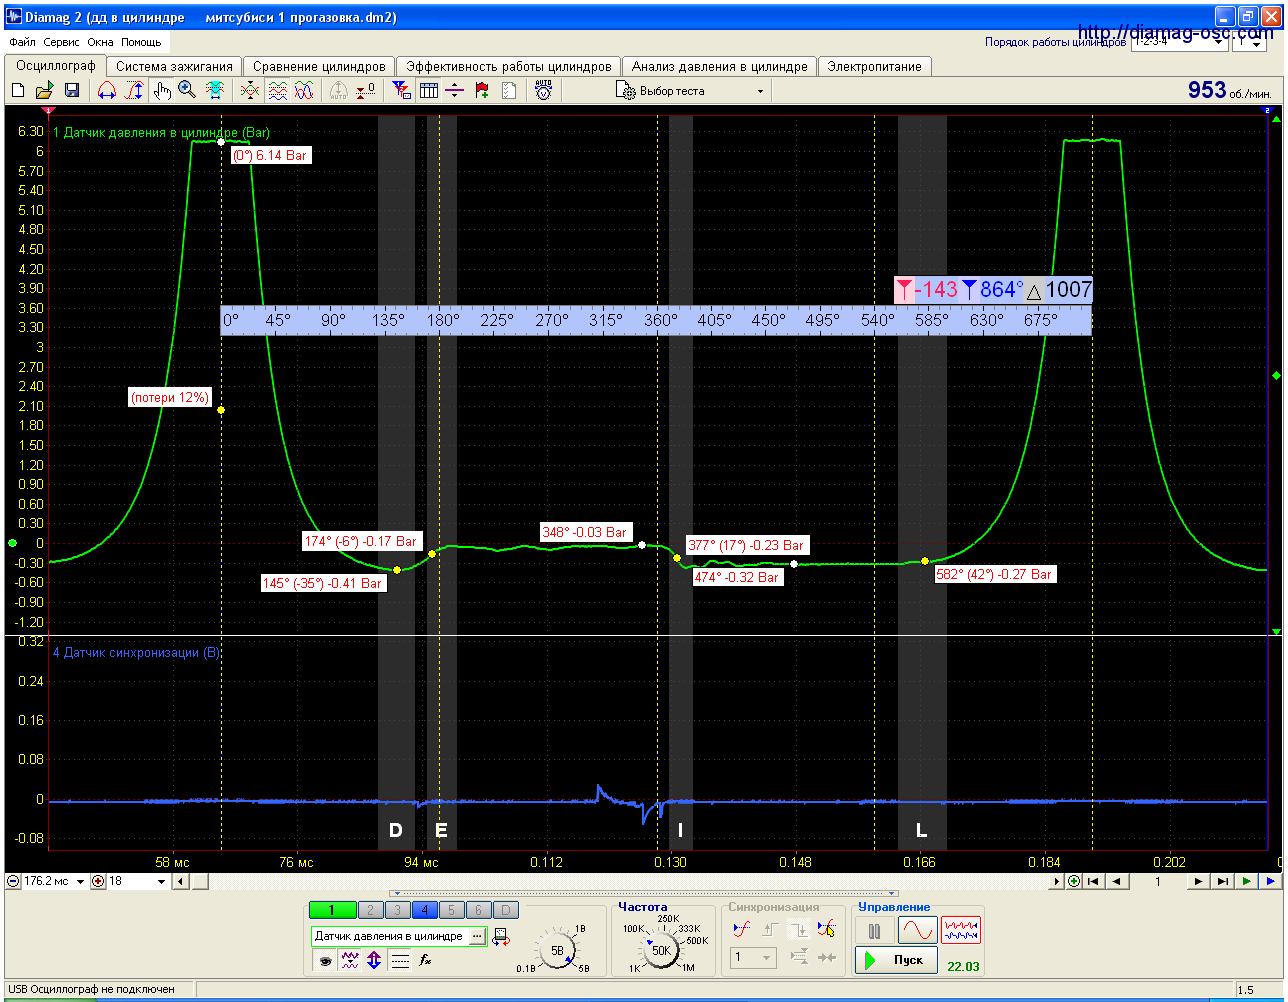The image size is (1288, 1002).
Task: Click the vertical stretch toolbar icon
Action: pyautogui.click(x=134, y=91)
